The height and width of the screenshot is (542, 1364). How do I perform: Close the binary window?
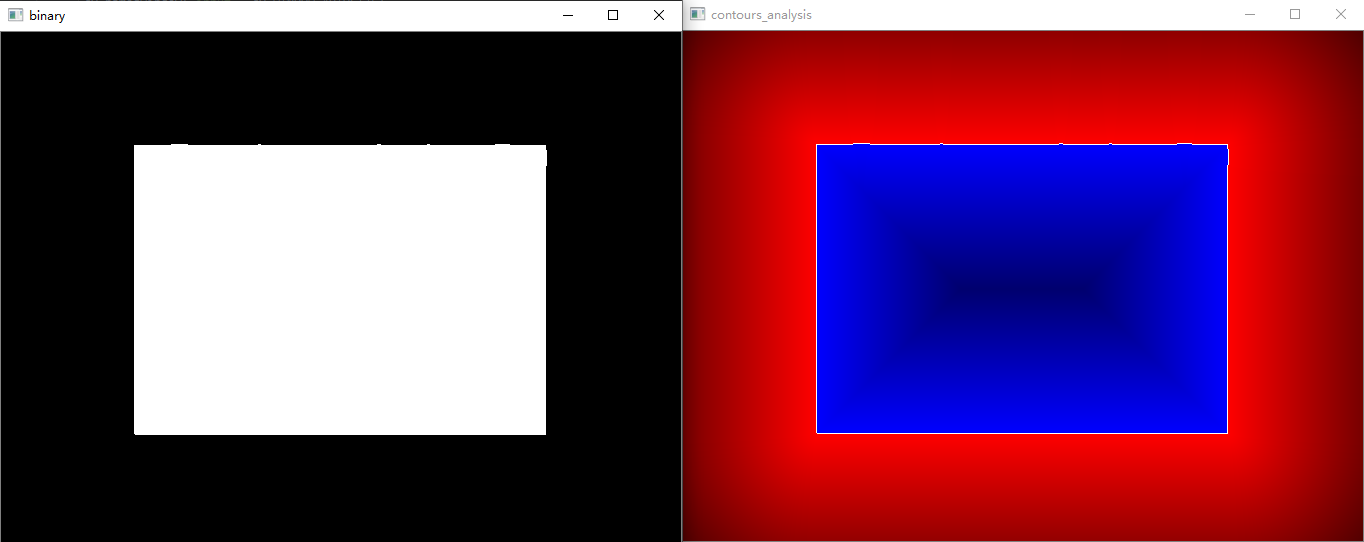click(x=659, y=15)
